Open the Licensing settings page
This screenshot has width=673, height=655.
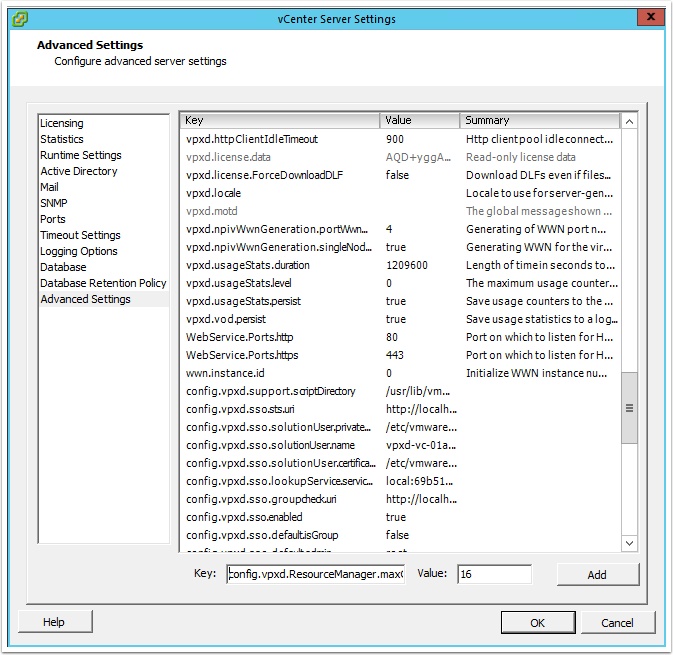pos(62,123)
